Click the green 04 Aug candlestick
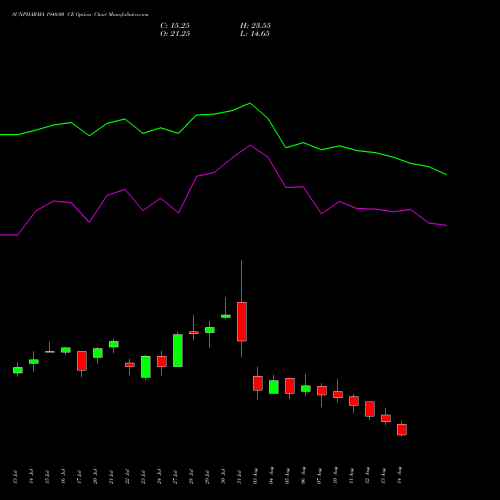This screenshot has width=500, height=500. 274,387
